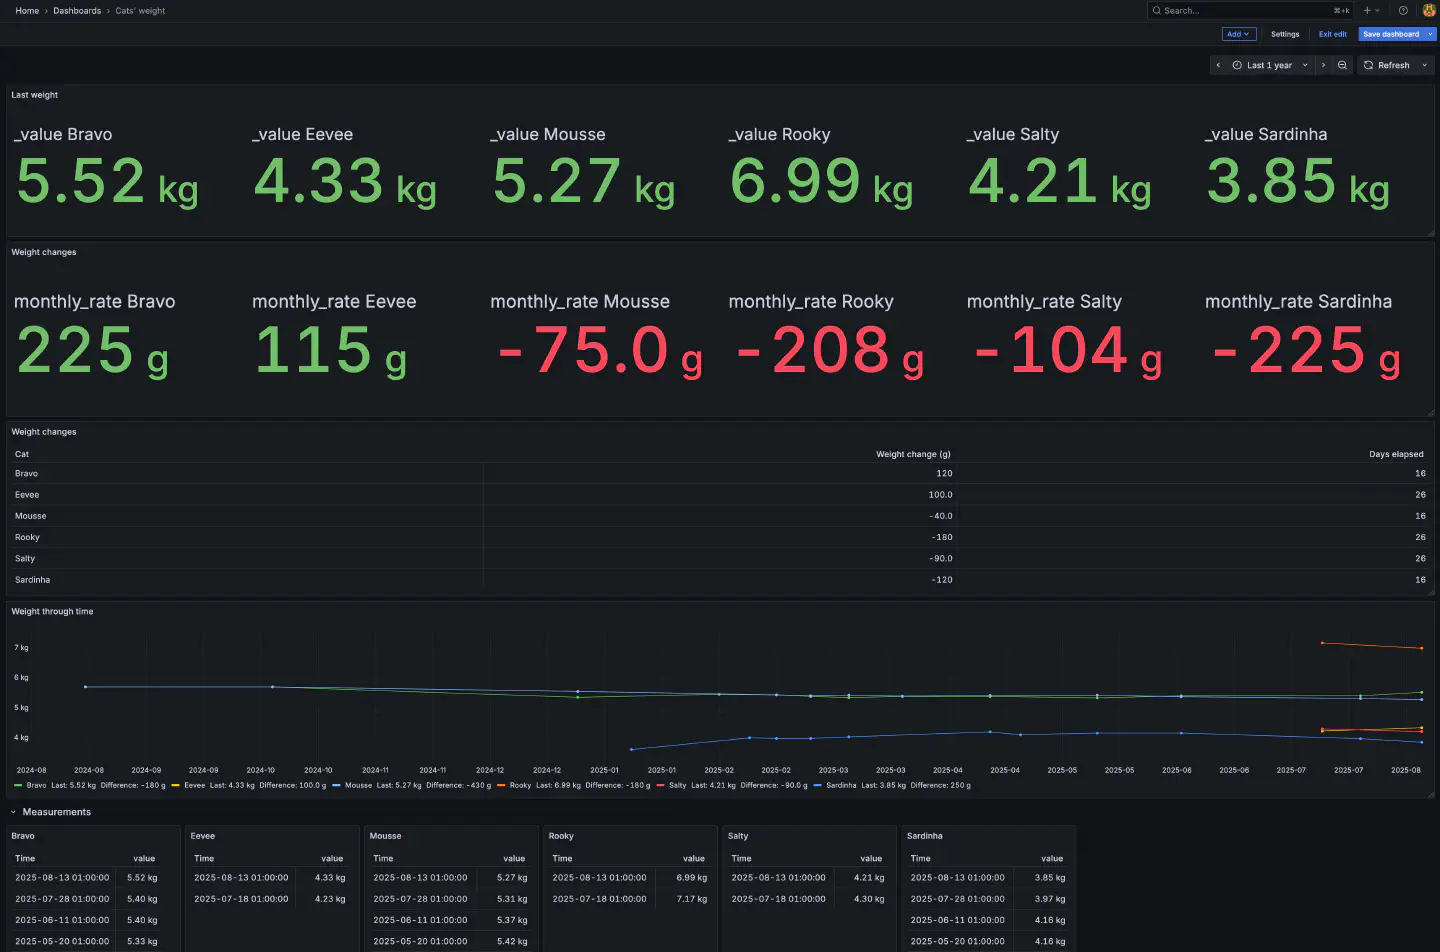
Task: Refresh the dashboard
Action: coord(1387,65)
